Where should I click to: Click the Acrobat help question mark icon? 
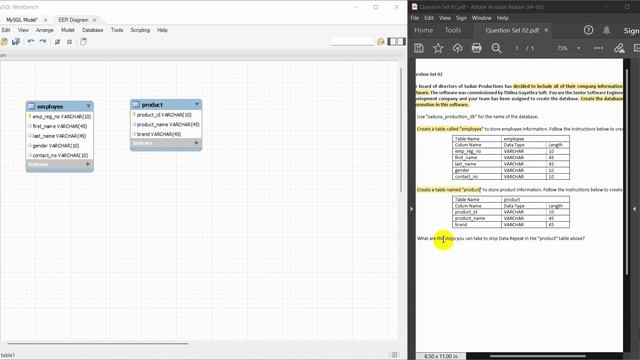coord(588,30)
